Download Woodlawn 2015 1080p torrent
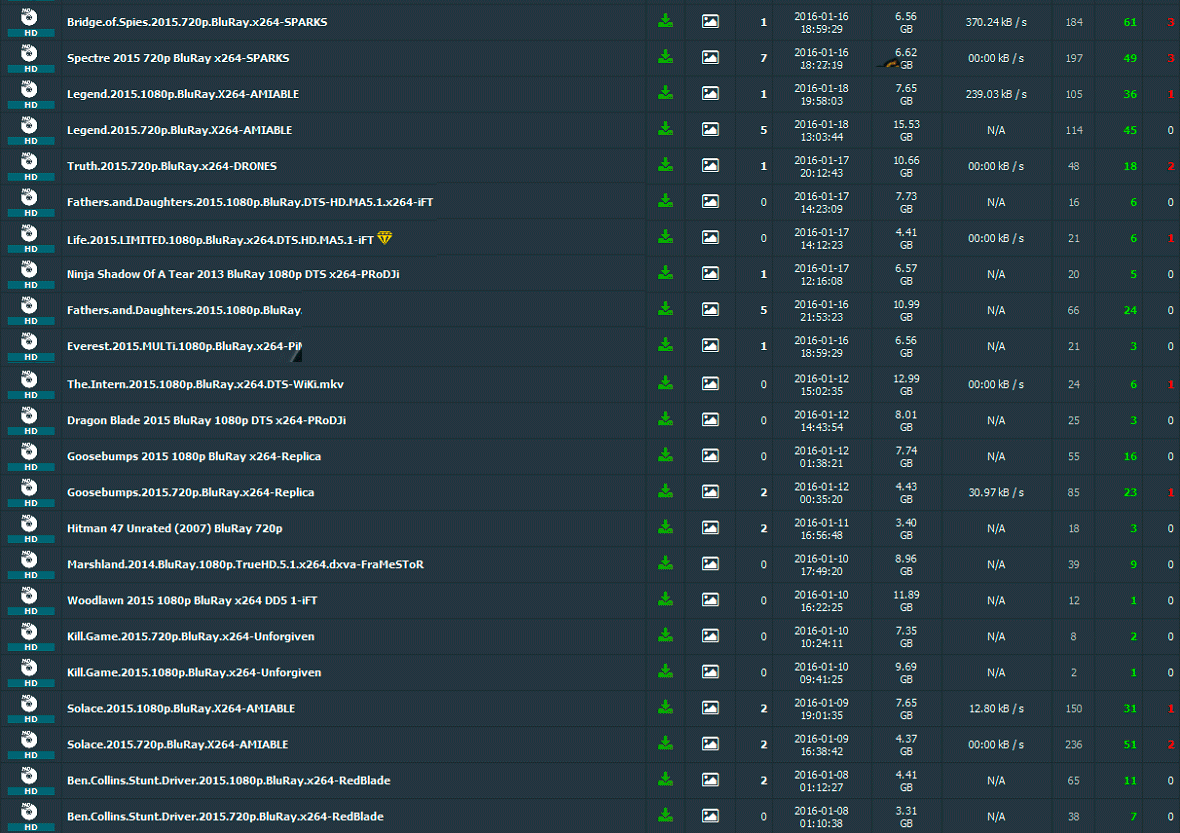1180x833 pixels. coord(665,600)
